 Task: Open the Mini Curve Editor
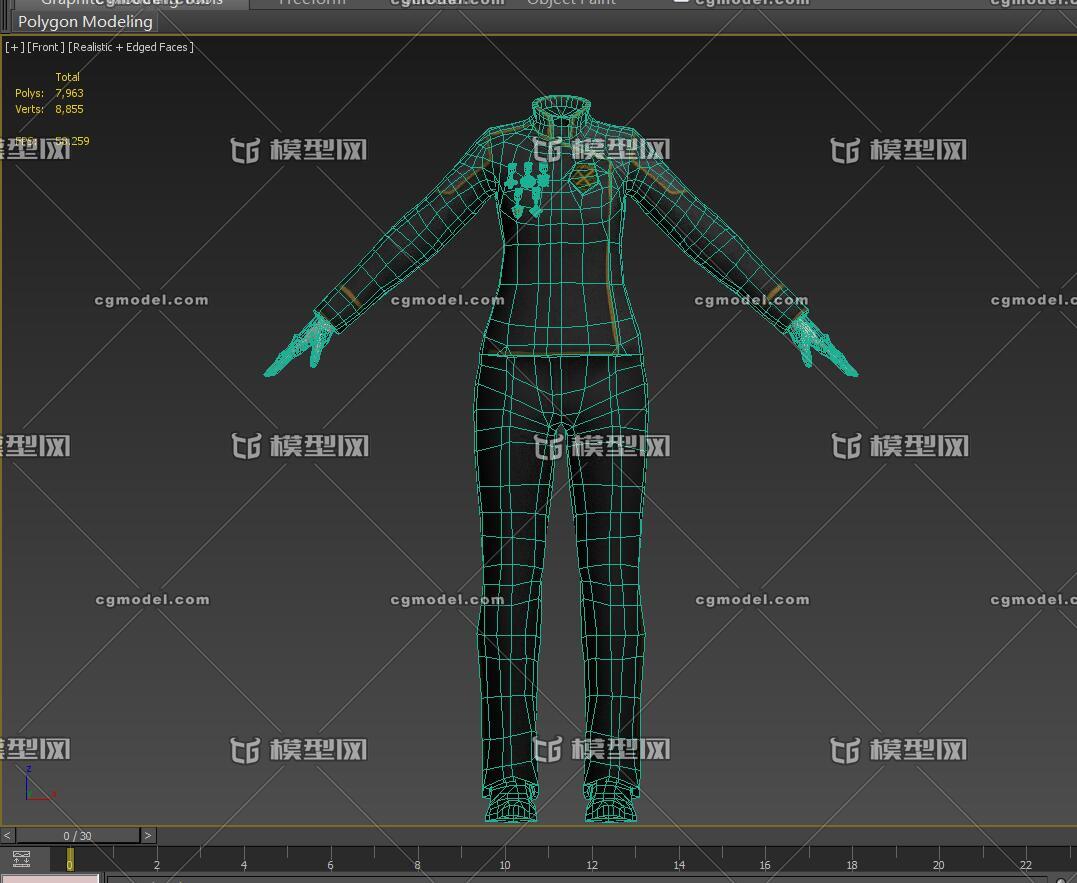(21, 859)
